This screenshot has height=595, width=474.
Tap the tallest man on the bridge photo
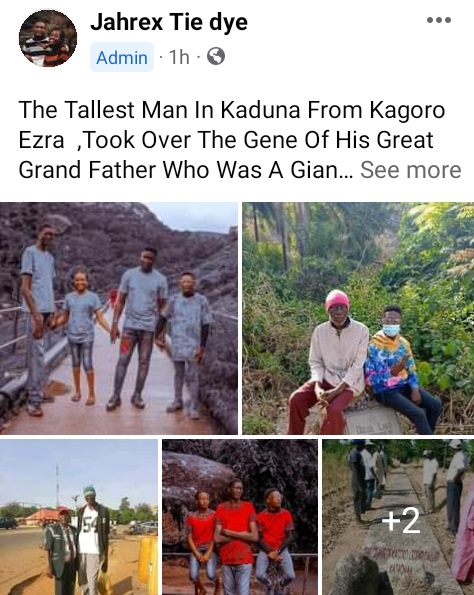pyautogui.click(x=38, y=319)
